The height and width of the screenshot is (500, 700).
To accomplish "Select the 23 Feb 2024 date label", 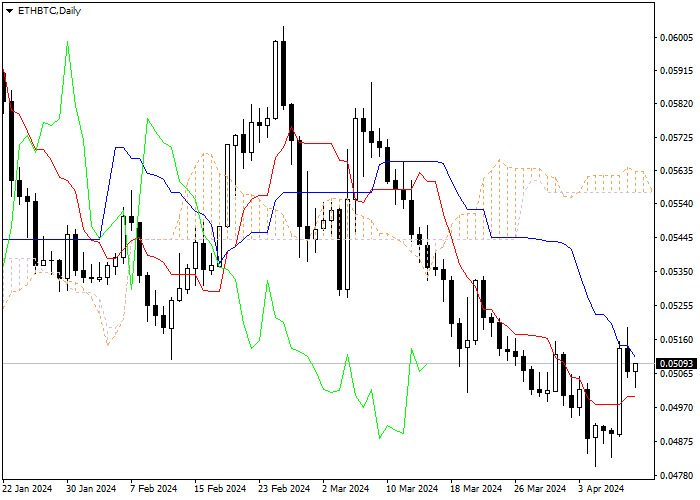I will (x=284, y=488).
